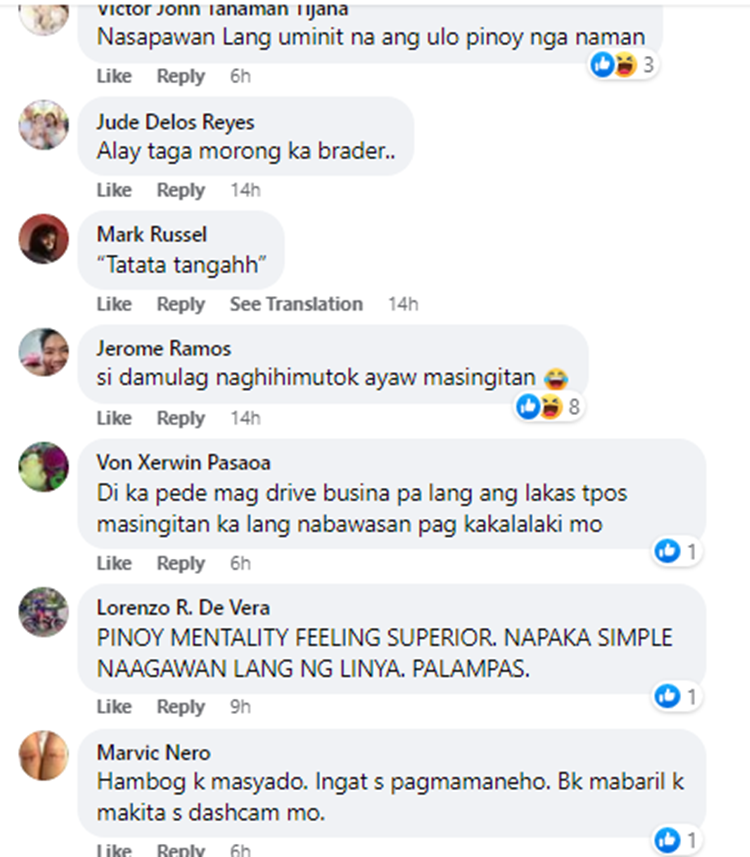
Task: Open Von Xerwin Pasaoa's avatar
Action: [x=44, y=467]
